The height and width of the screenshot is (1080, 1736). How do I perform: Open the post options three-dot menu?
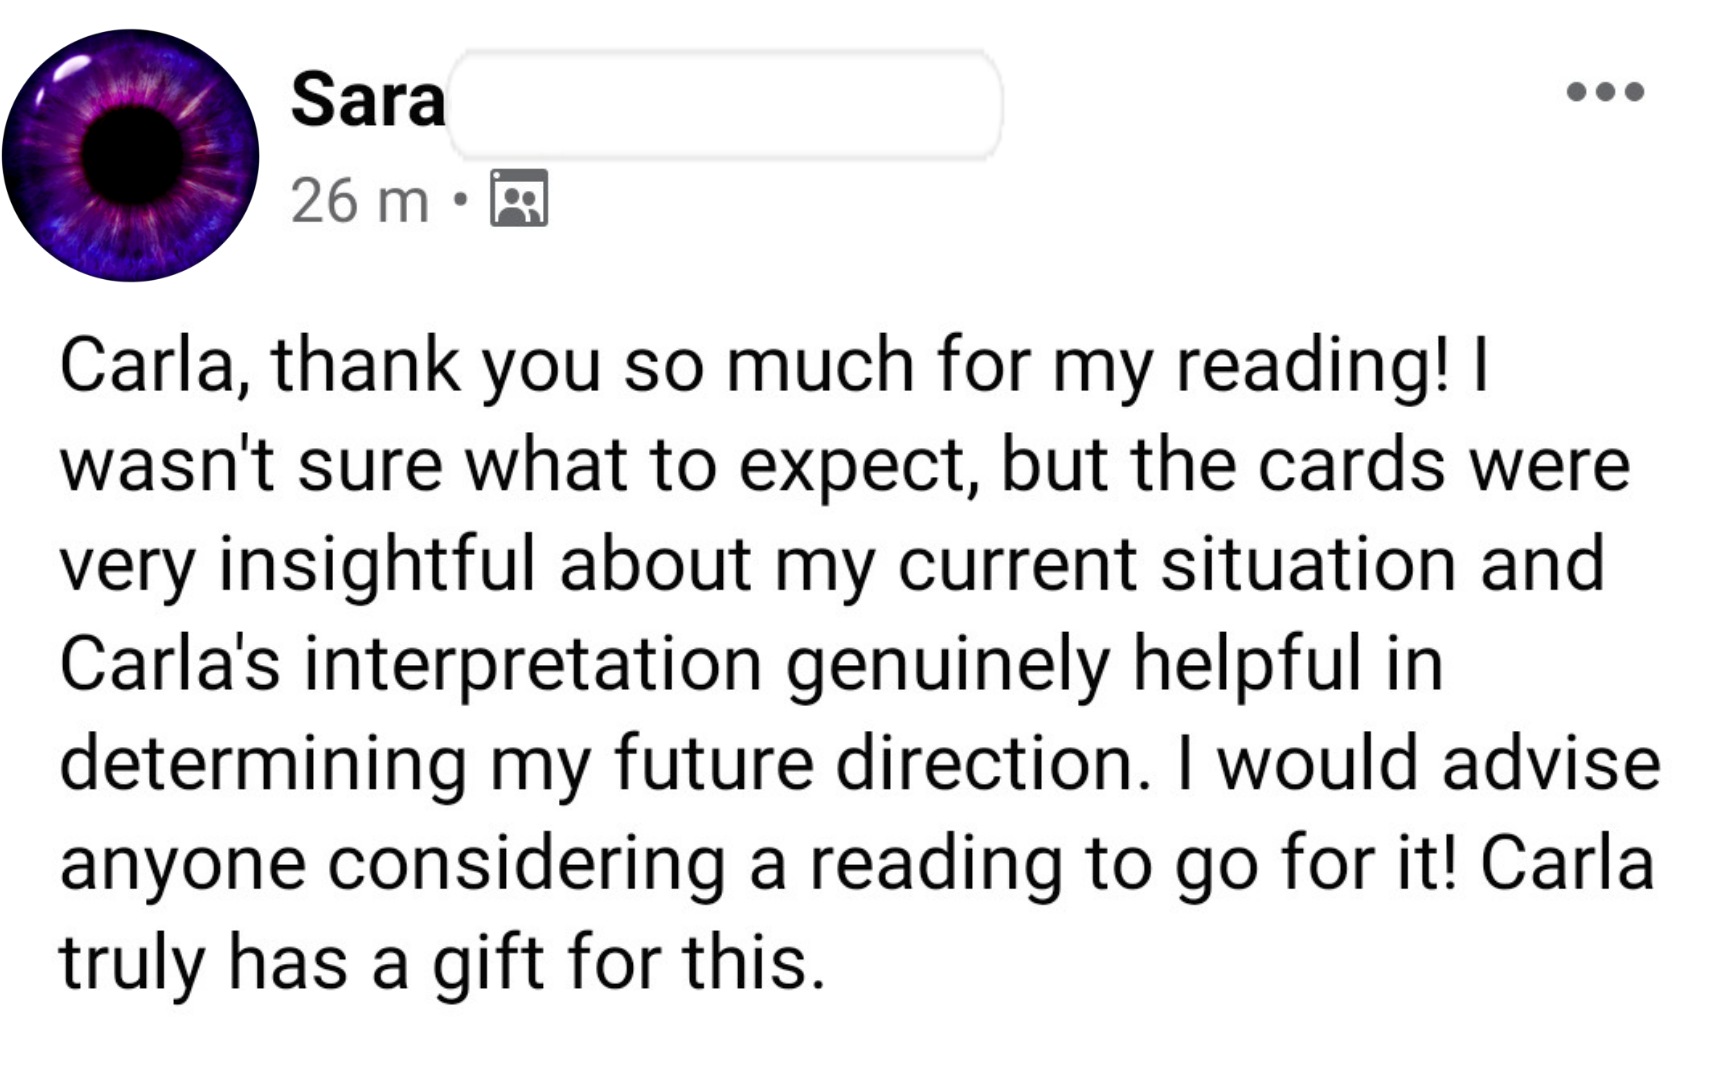point(1605,92)
